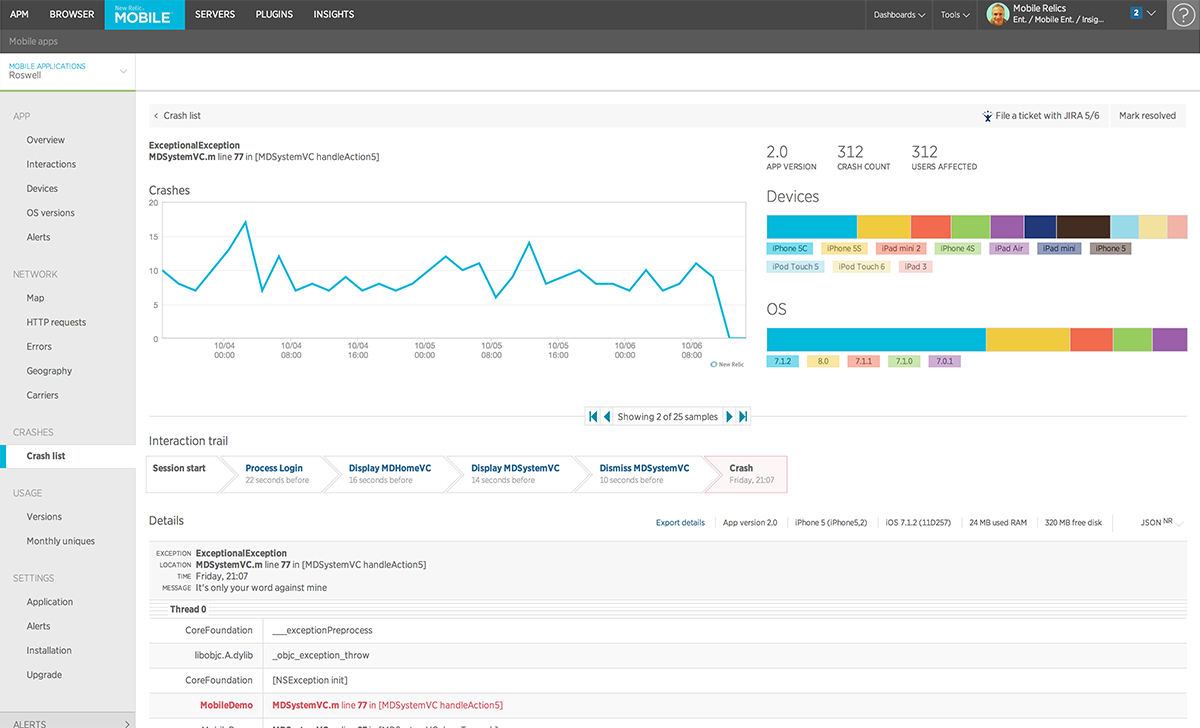
Task: Click the 7.1.1 OS legend swatch
Action: click(x=862, y=361)
